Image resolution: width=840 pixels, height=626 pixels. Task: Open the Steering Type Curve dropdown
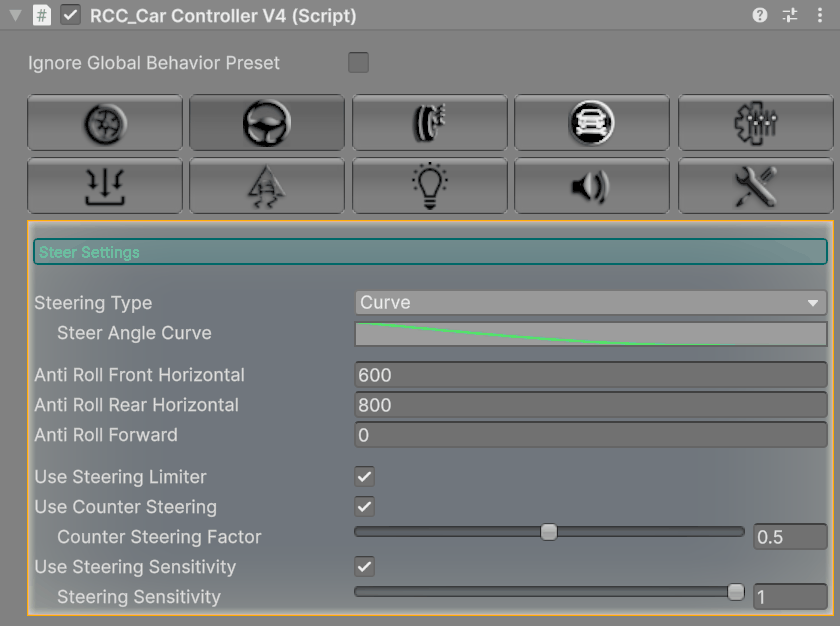pos(591,303)
